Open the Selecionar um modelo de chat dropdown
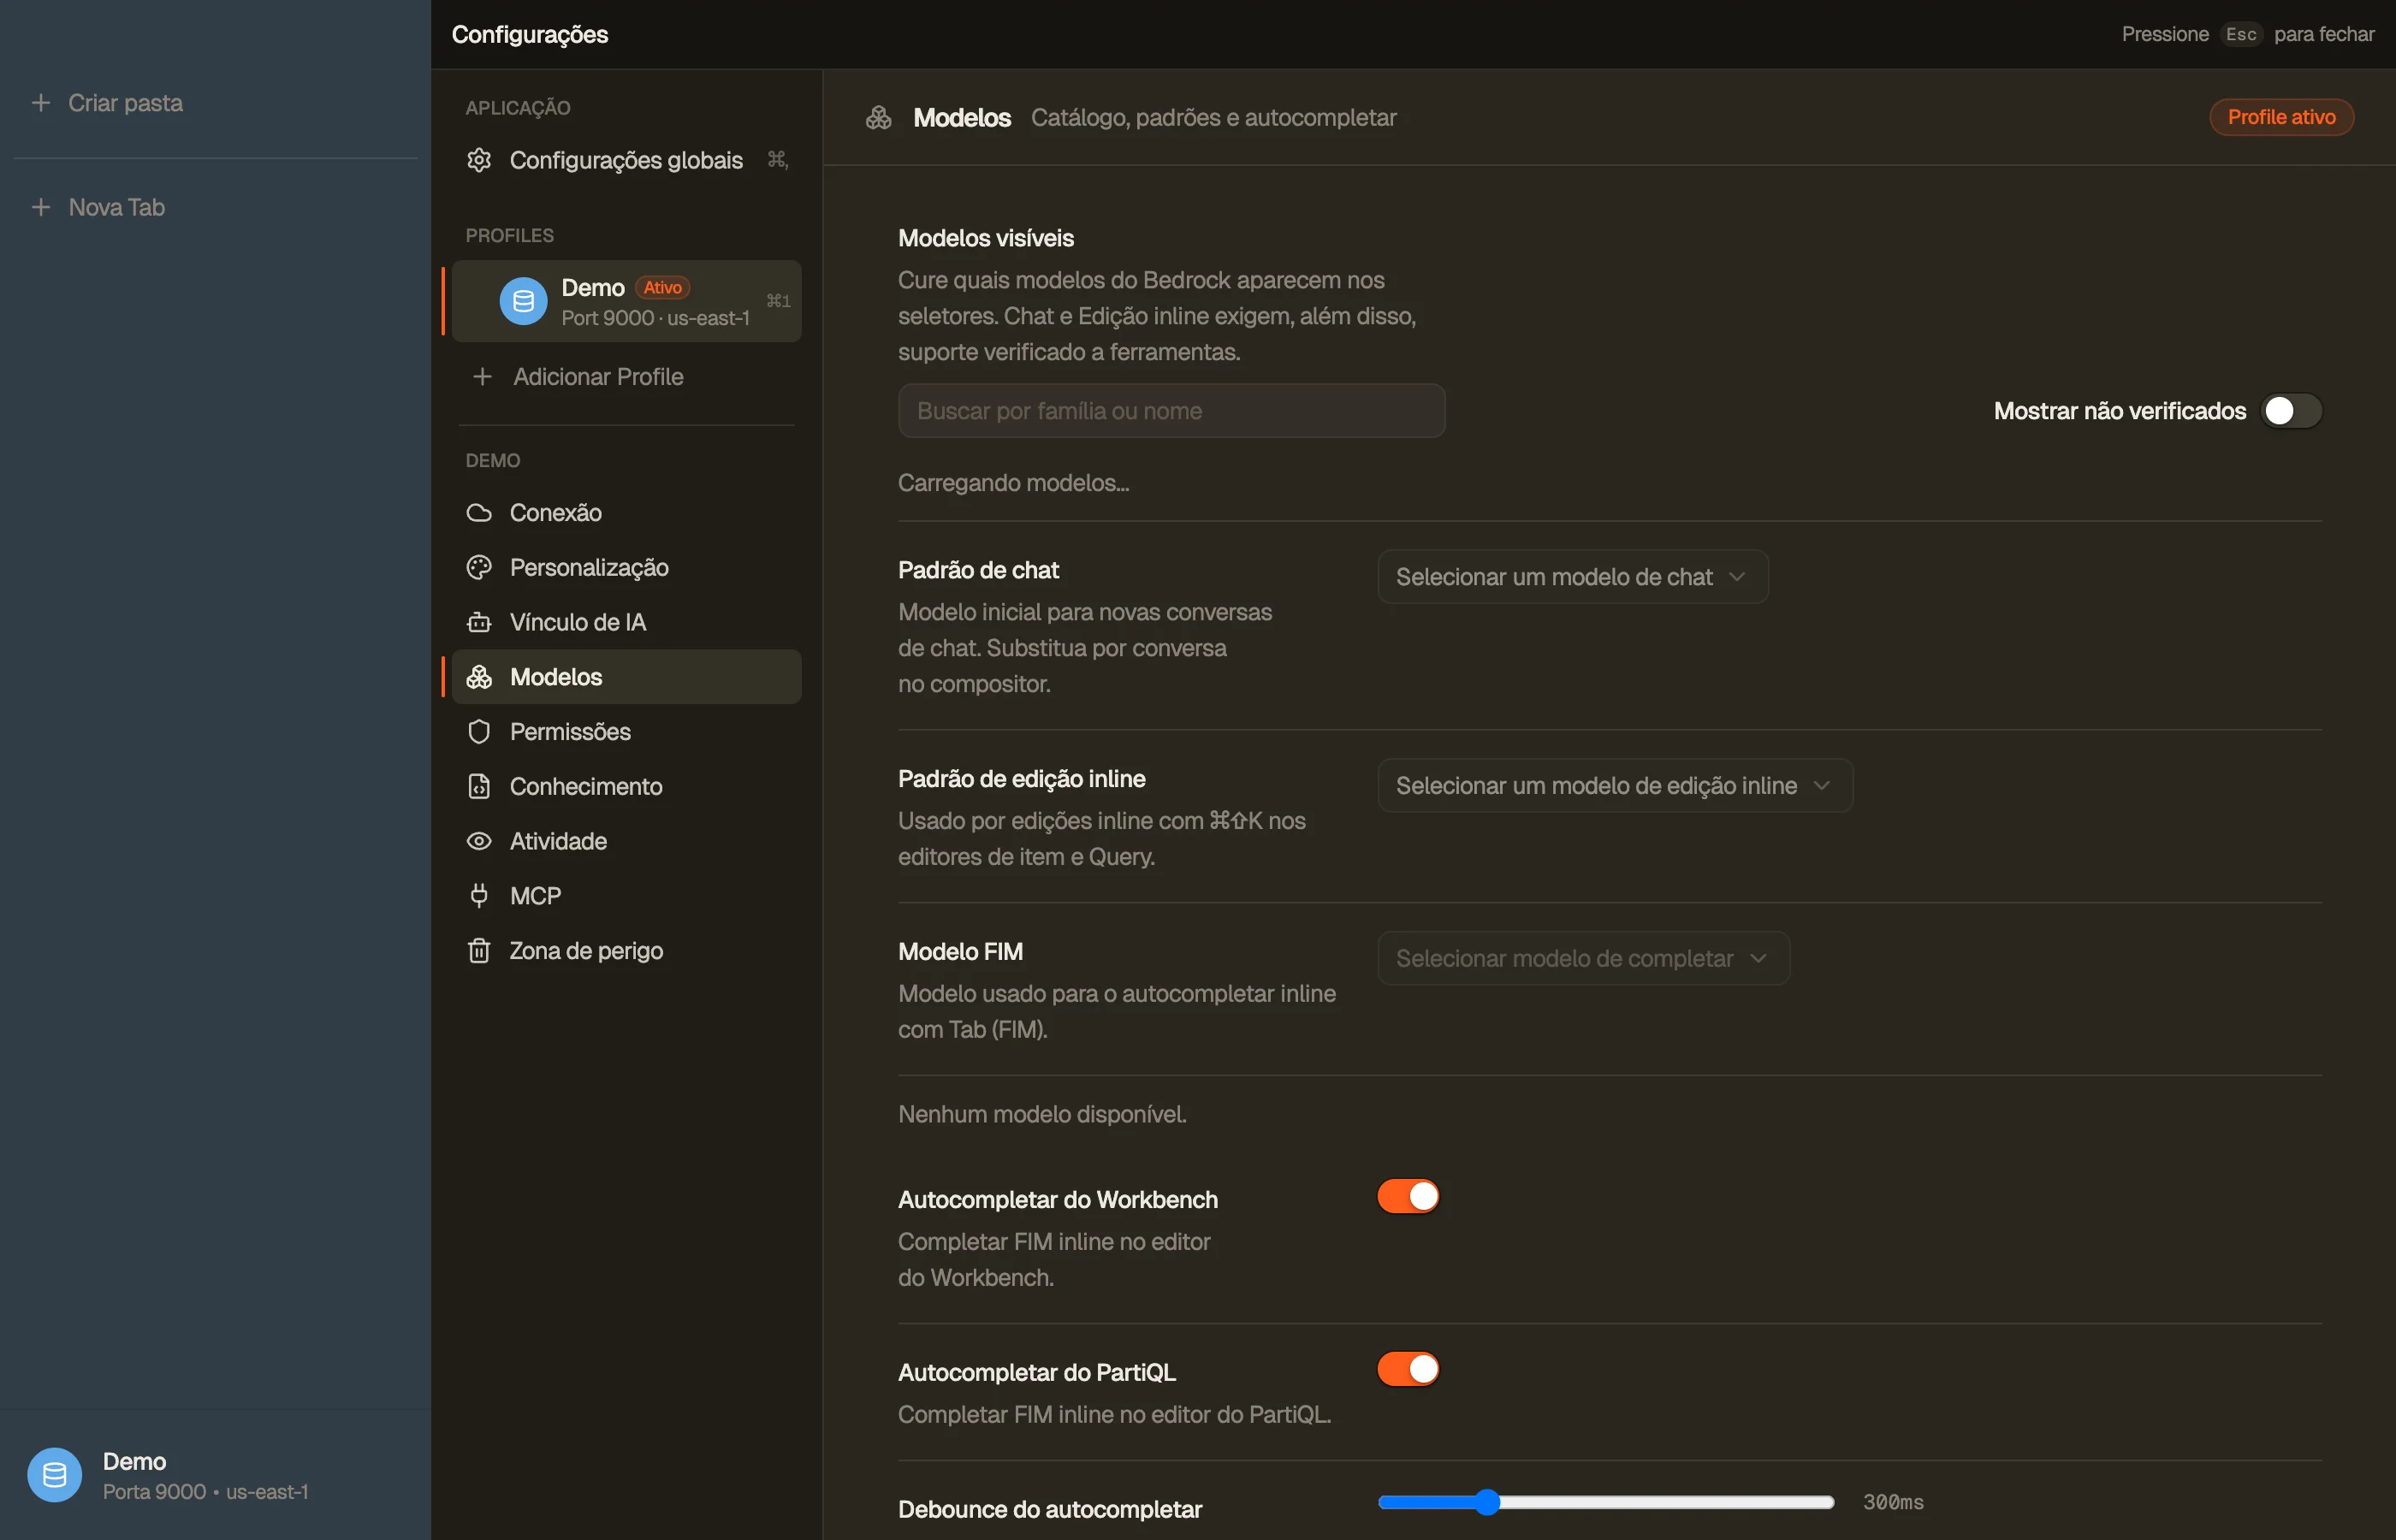 1572,577
